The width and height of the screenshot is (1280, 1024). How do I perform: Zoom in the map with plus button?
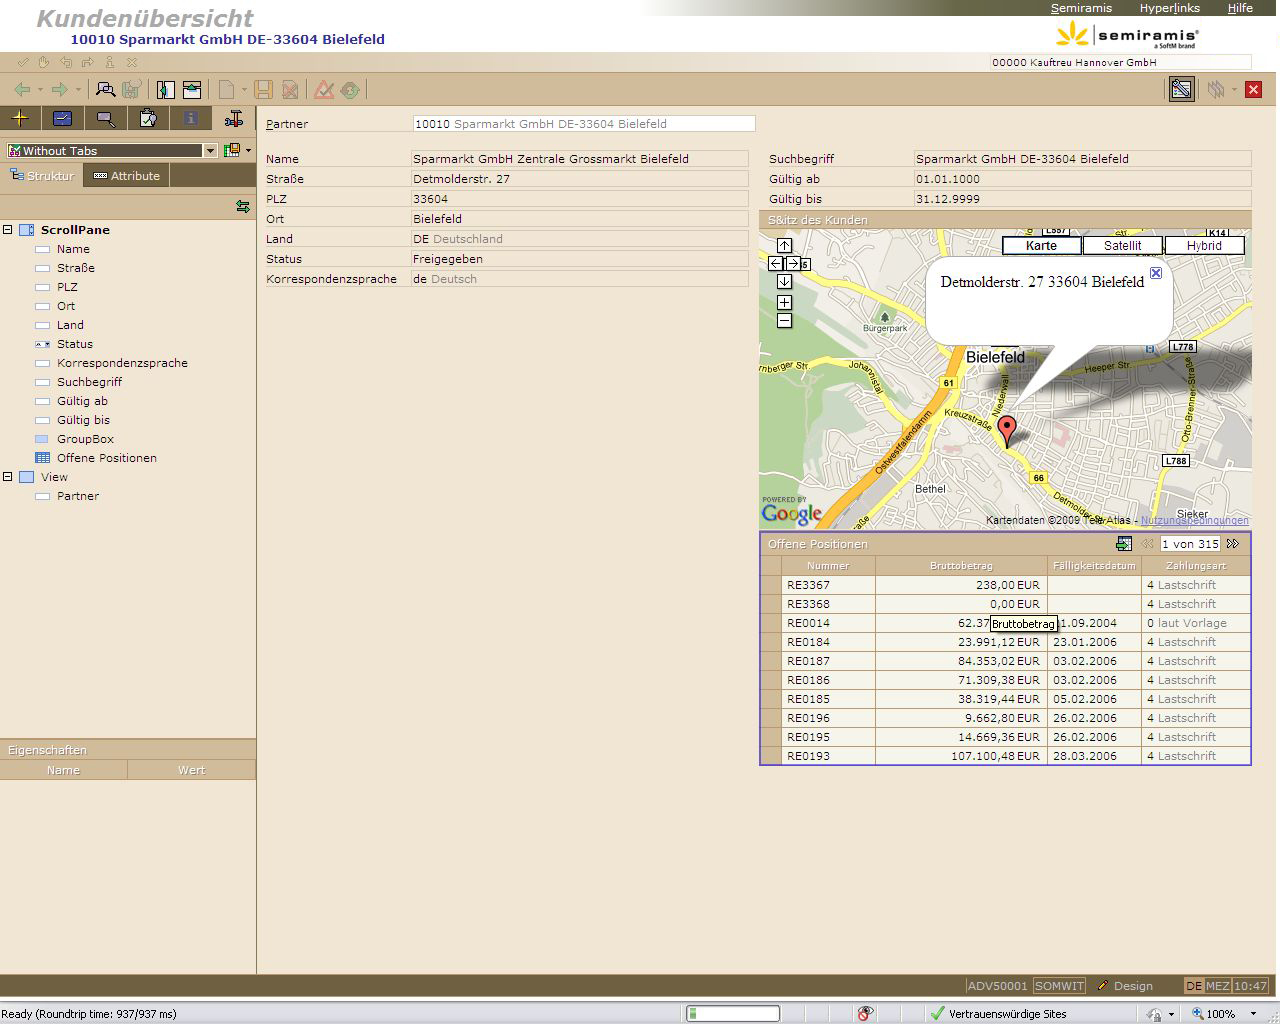click(x=784, y=302)
